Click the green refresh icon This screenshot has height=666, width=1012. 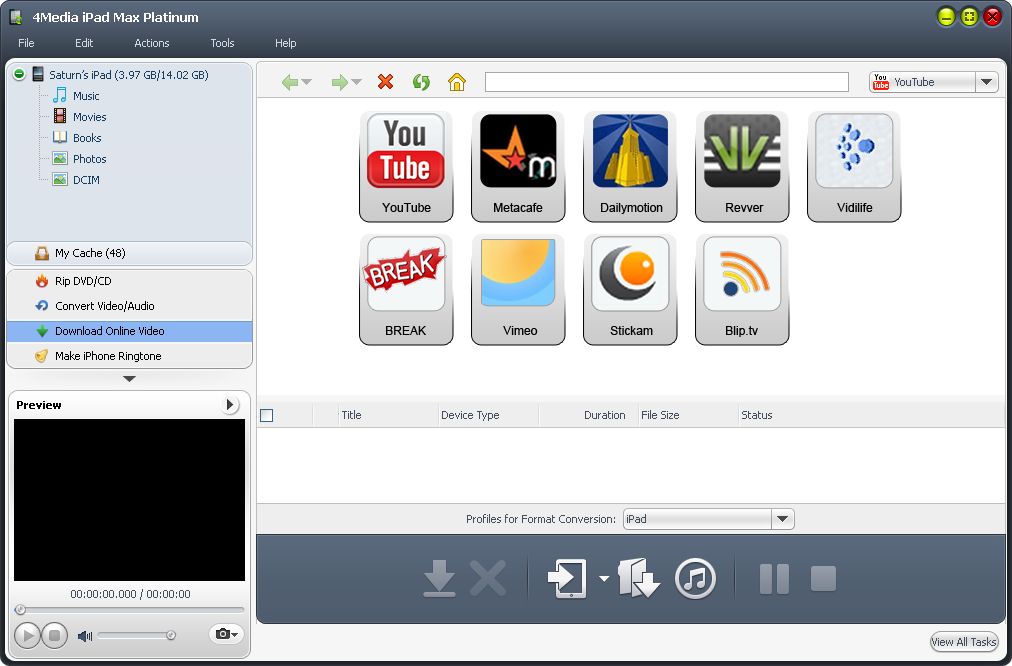point(421,82)
